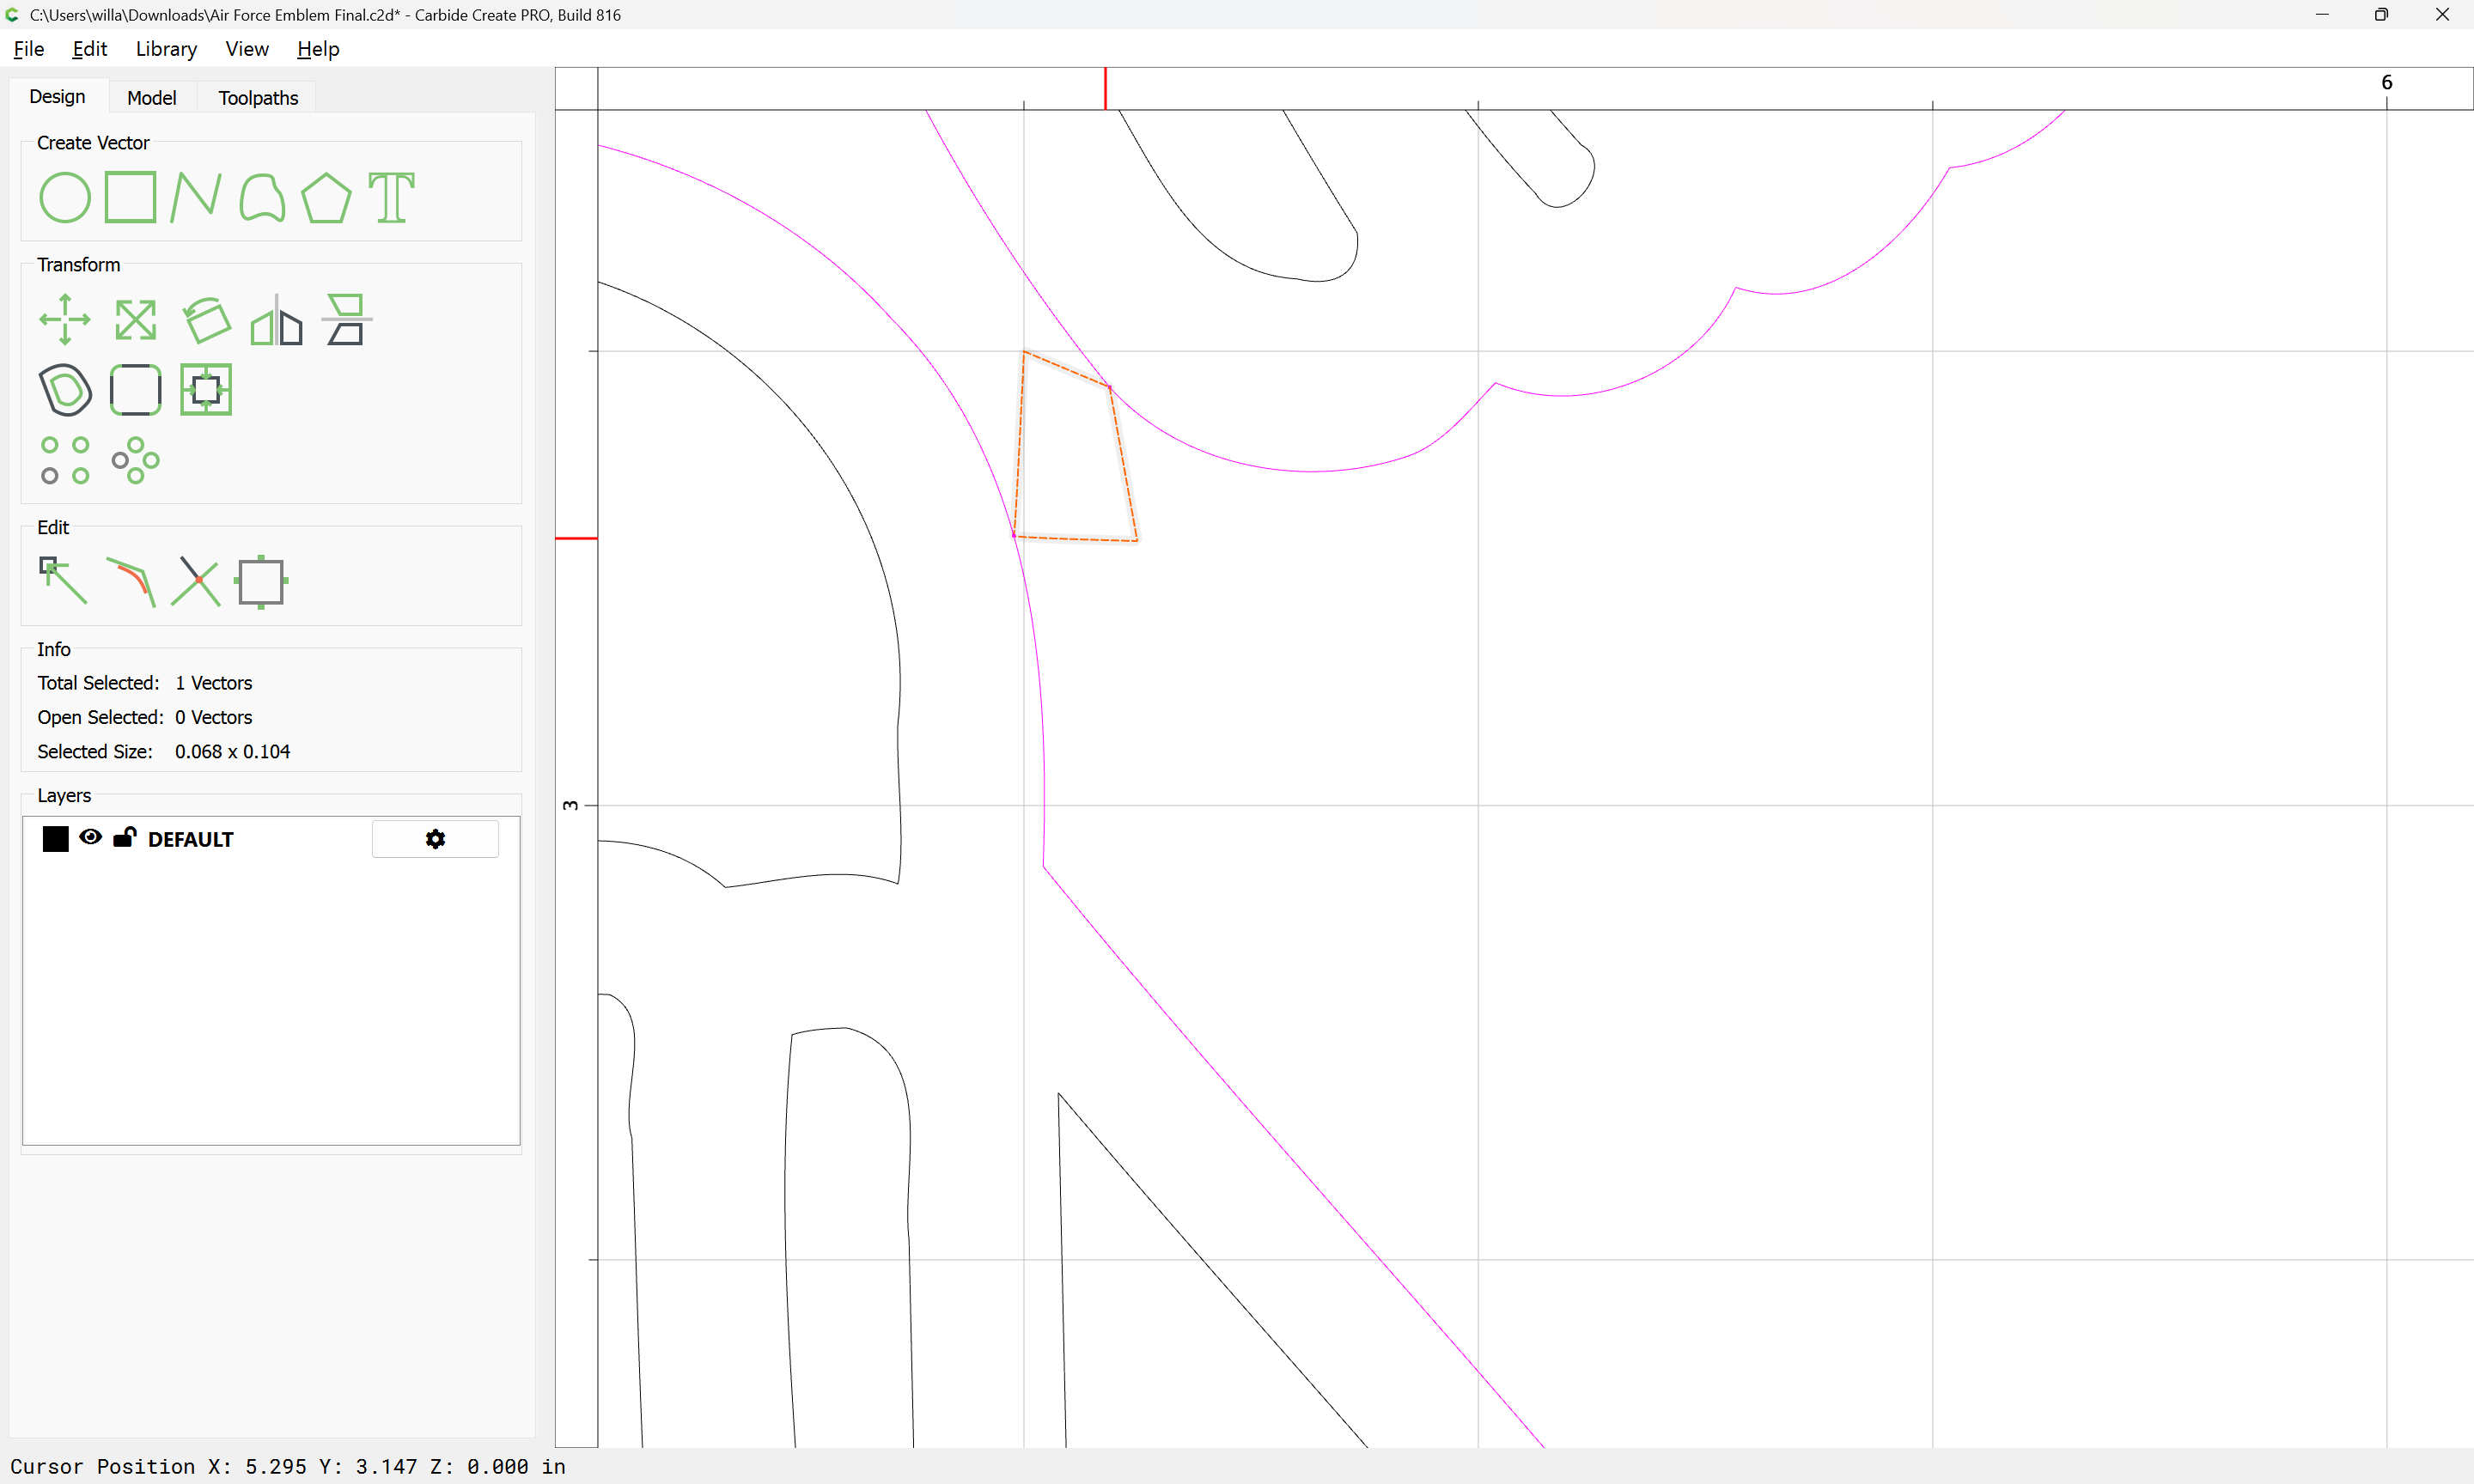The height and width of the screenshot is (1484, 2474).
Task: Open the Help menu
Action: [x=318, y=49]
